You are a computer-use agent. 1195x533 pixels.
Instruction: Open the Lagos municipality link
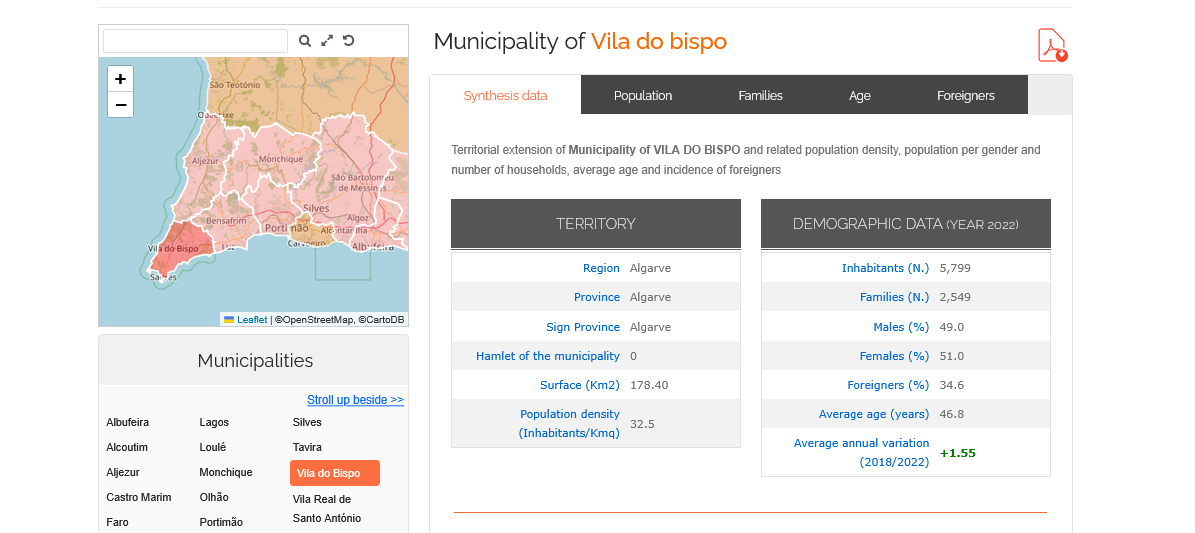(x=214, y=422)
